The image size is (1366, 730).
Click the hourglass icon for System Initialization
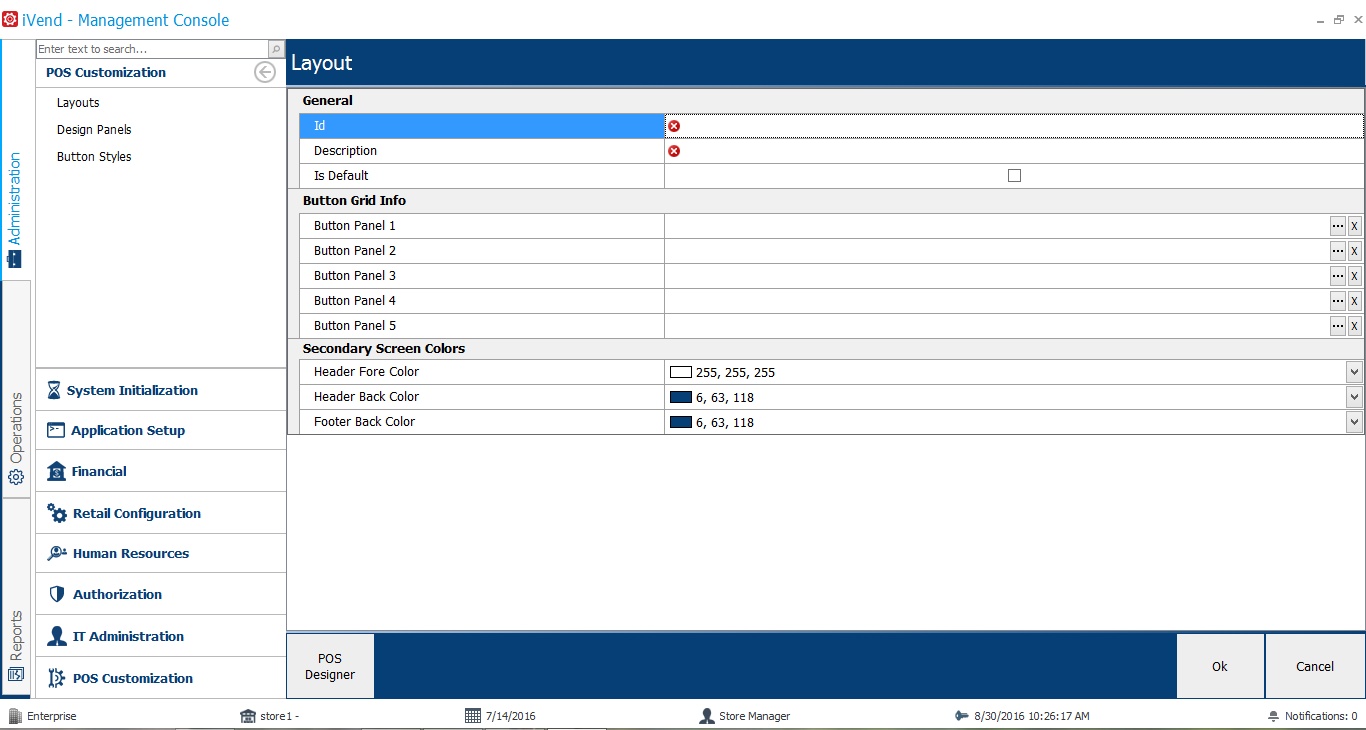pos(54,391)
